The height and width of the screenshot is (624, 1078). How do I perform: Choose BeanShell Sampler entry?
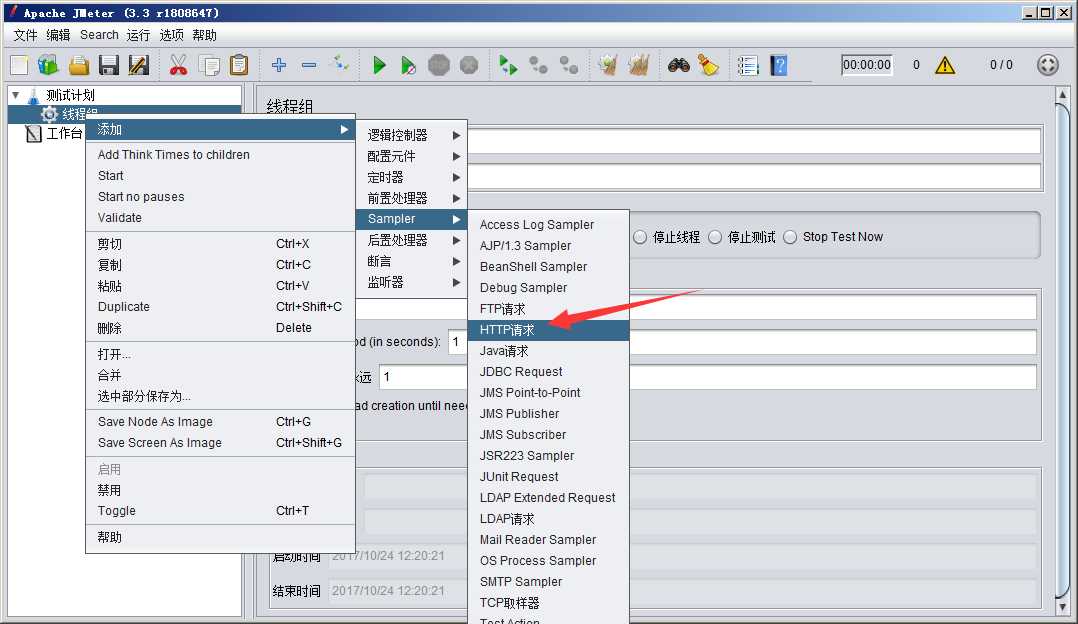click(549, 267)
